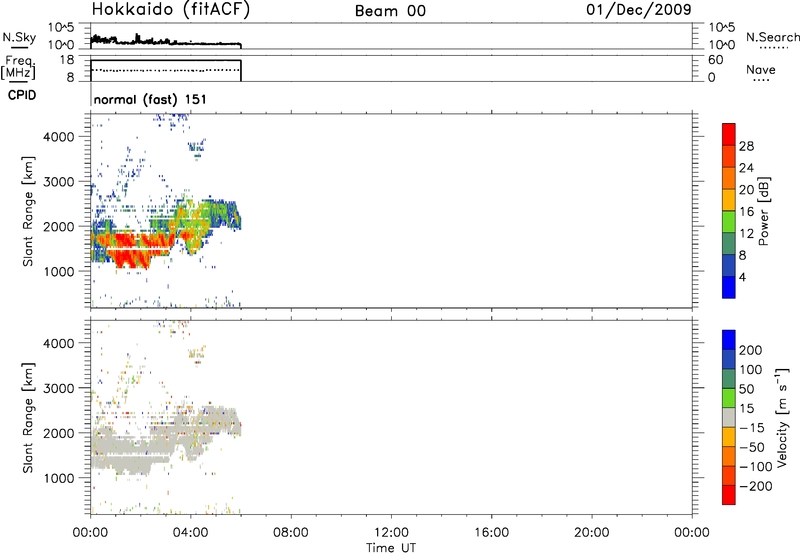The width and height of the screenshot is (800, 554).
Task: Click the "normal (fast) 151" mode text
Action: (x=151, y=99)
